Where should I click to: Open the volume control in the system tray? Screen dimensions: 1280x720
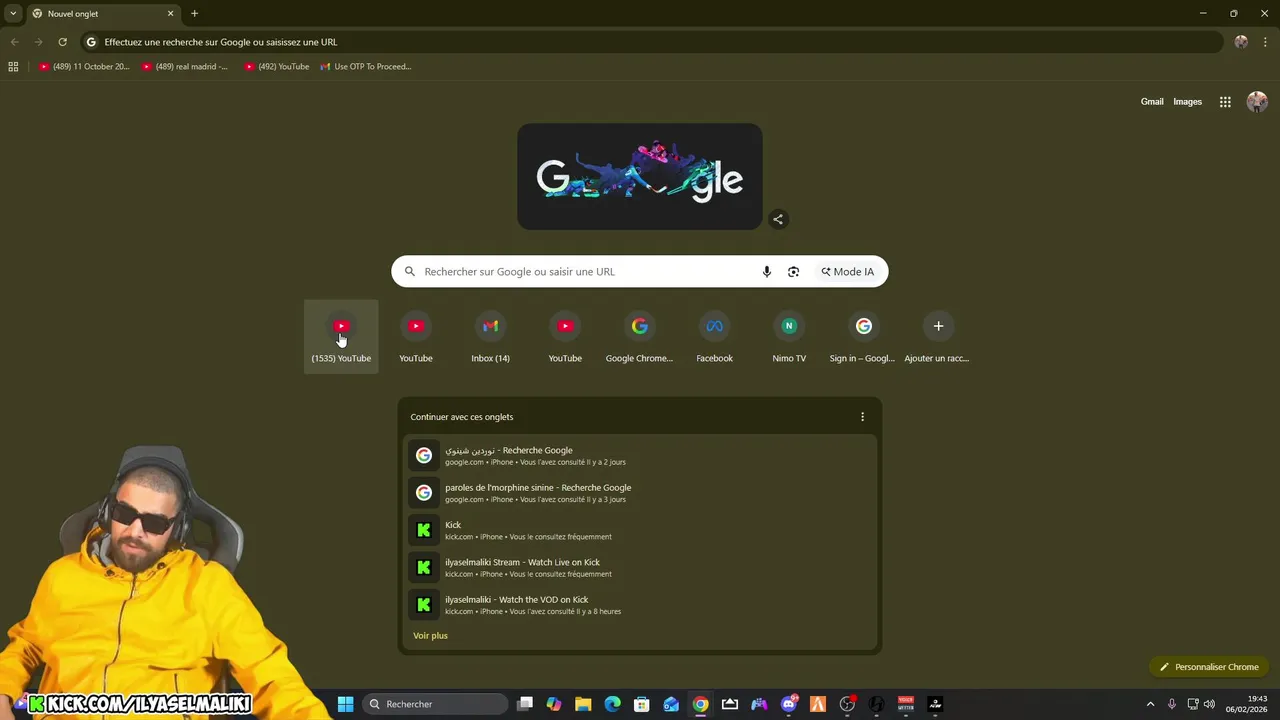(1210, 704)
